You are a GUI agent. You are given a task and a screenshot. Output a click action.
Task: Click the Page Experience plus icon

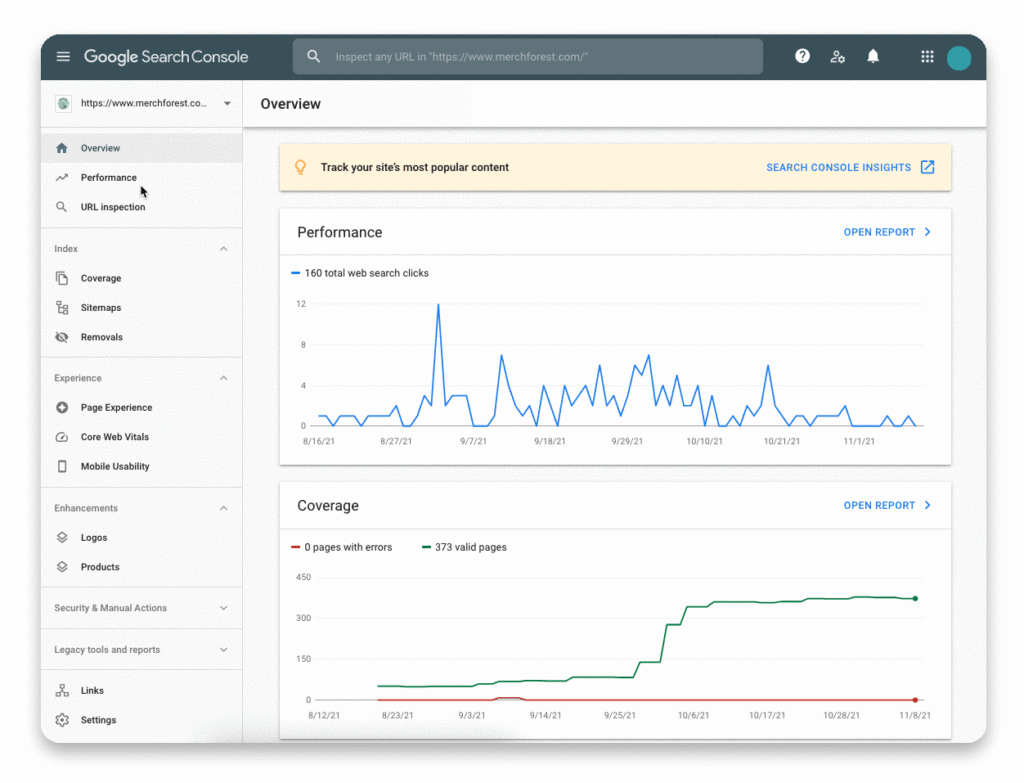(x=62, y=407)
